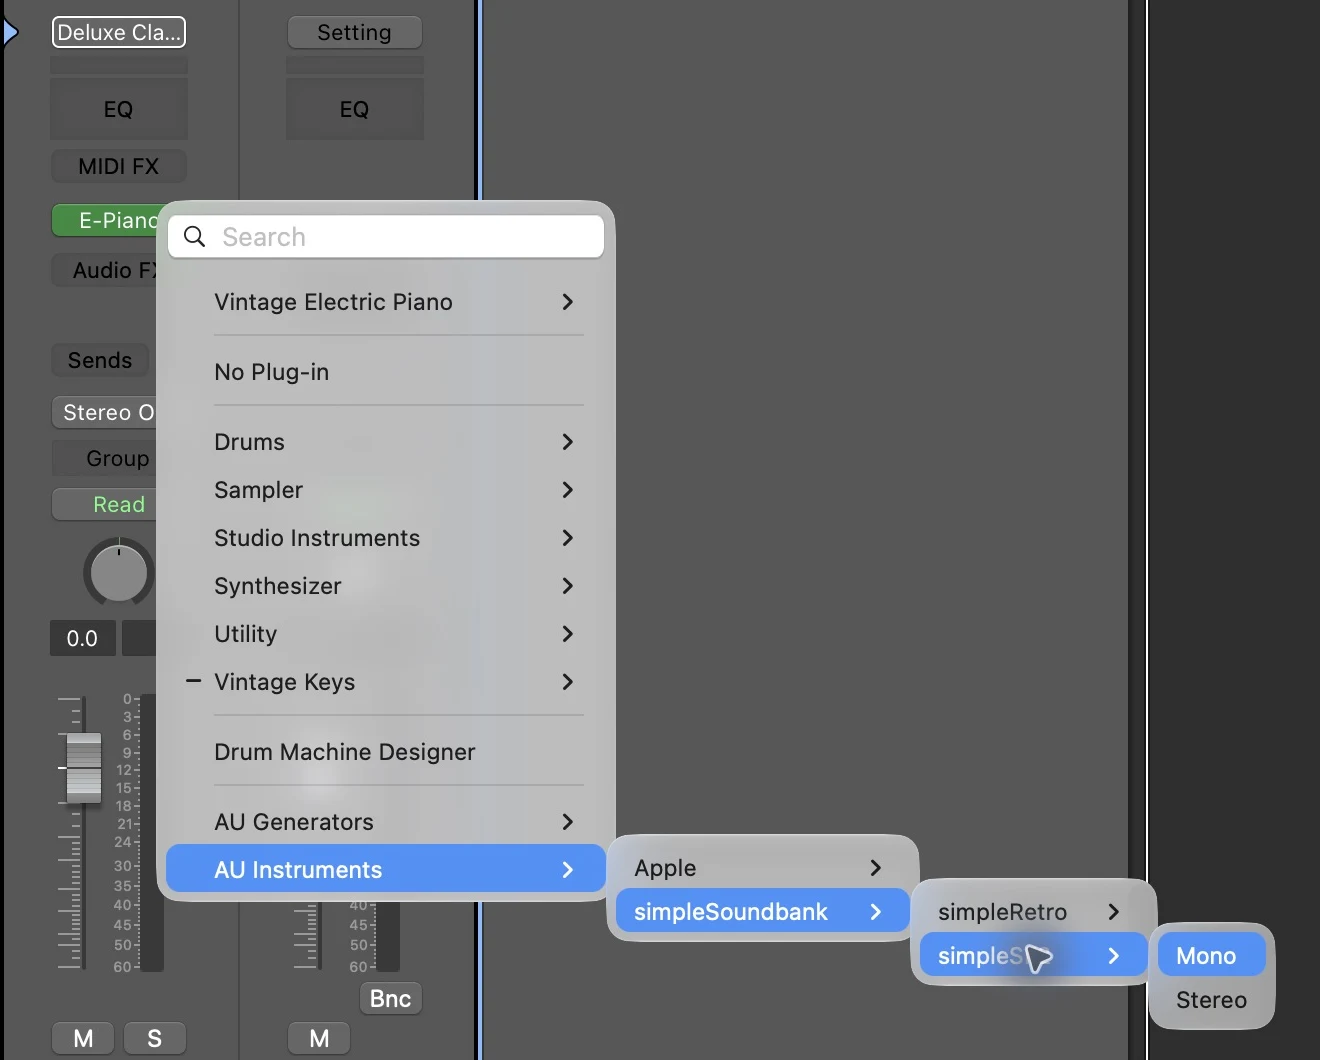
Task: Open the Vintage Electric Piano submenu
Action: pos(386,302)
